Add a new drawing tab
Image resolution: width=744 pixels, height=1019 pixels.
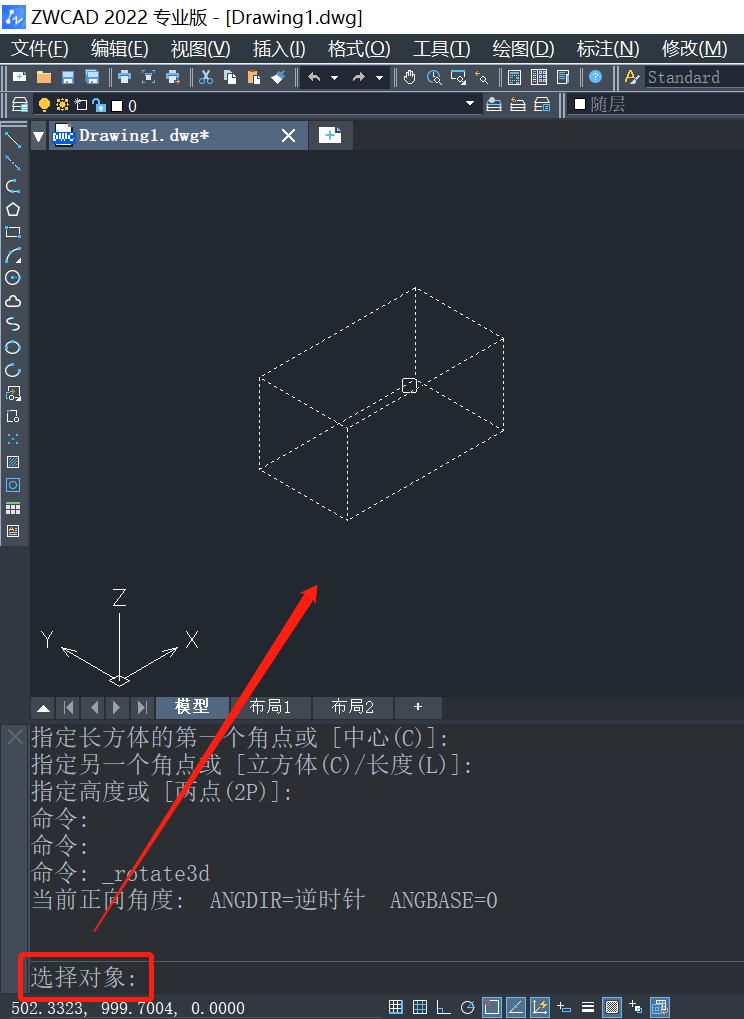pyautogui.click(x=330, y=135)
